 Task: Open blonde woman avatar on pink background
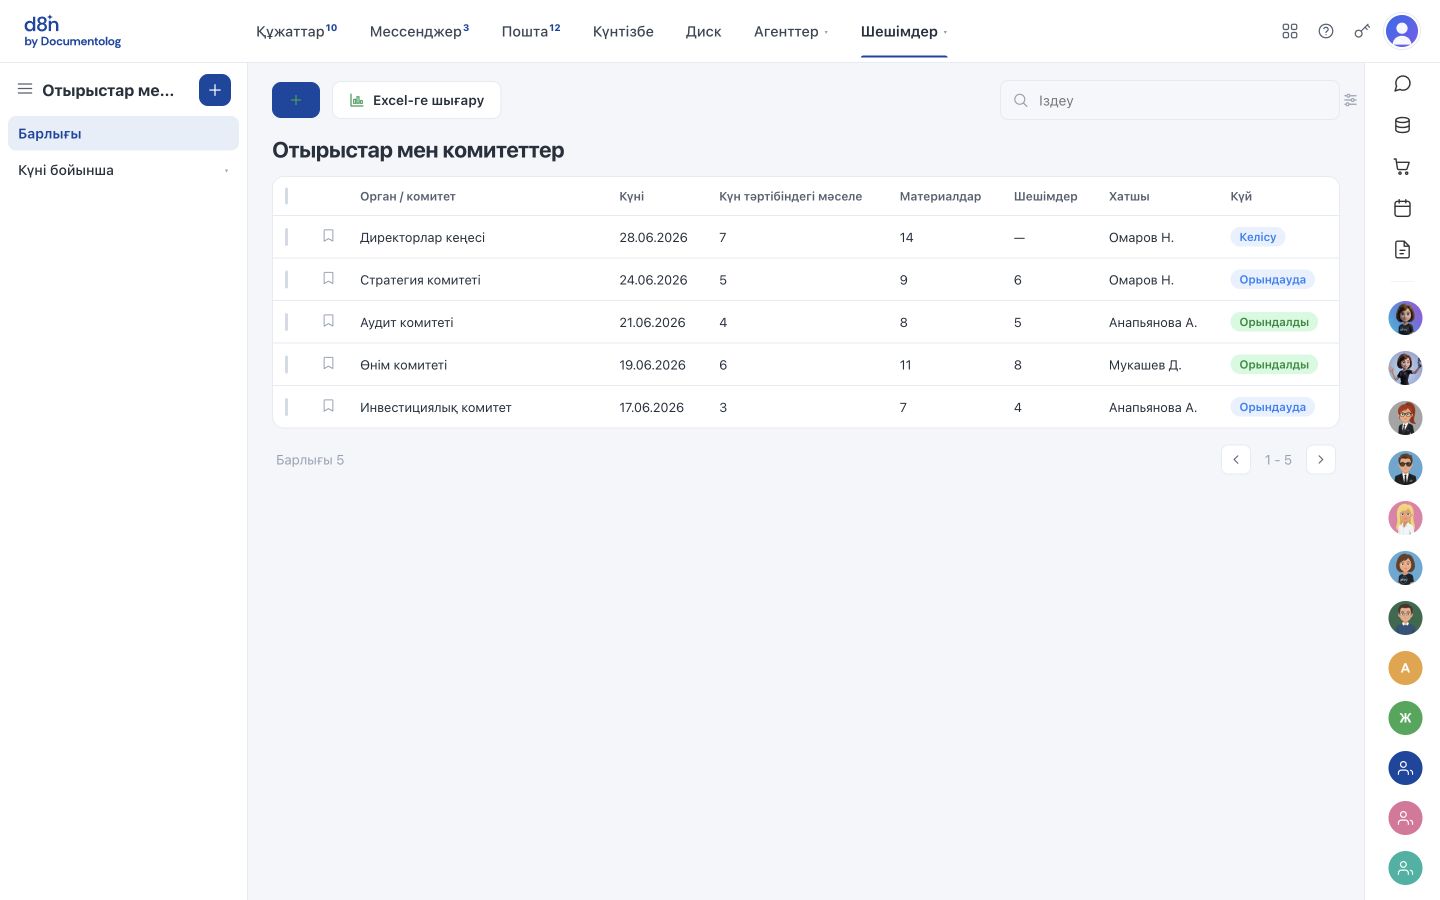click(x=1405, y=518)
